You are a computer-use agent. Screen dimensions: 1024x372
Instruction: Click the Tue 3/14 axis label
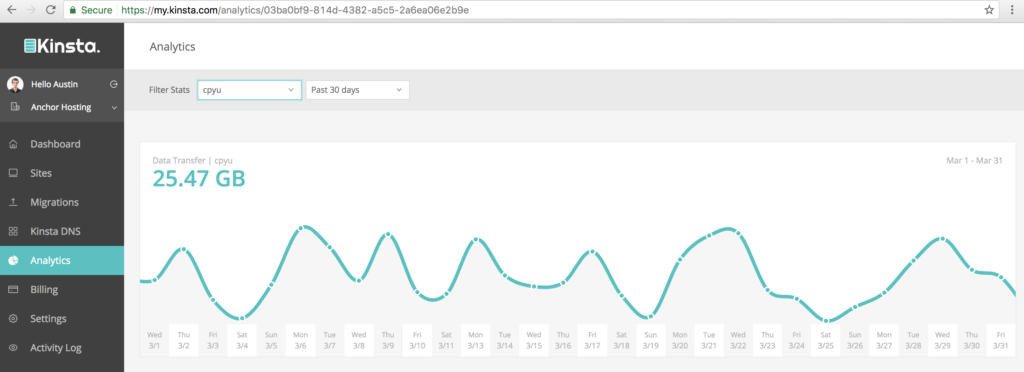[x=505, y=339]
